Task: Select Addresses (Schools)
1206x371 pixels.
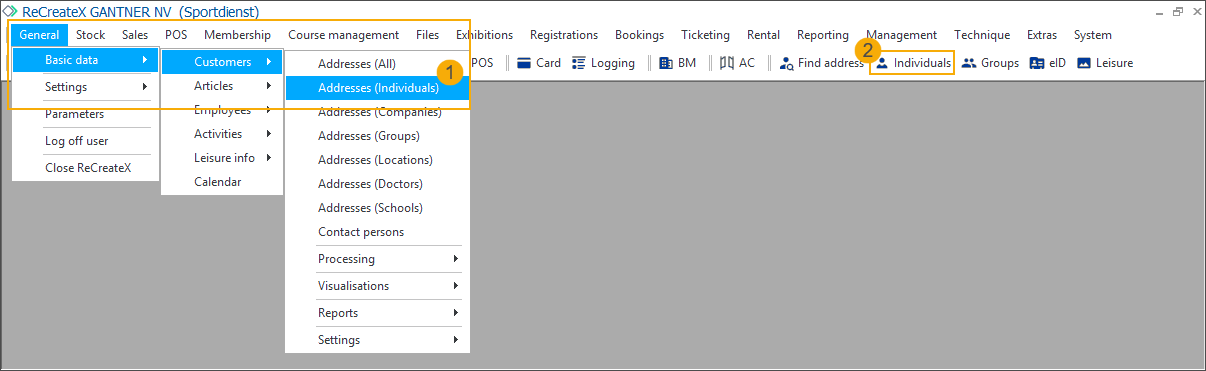Action: (x=376, y=208)
